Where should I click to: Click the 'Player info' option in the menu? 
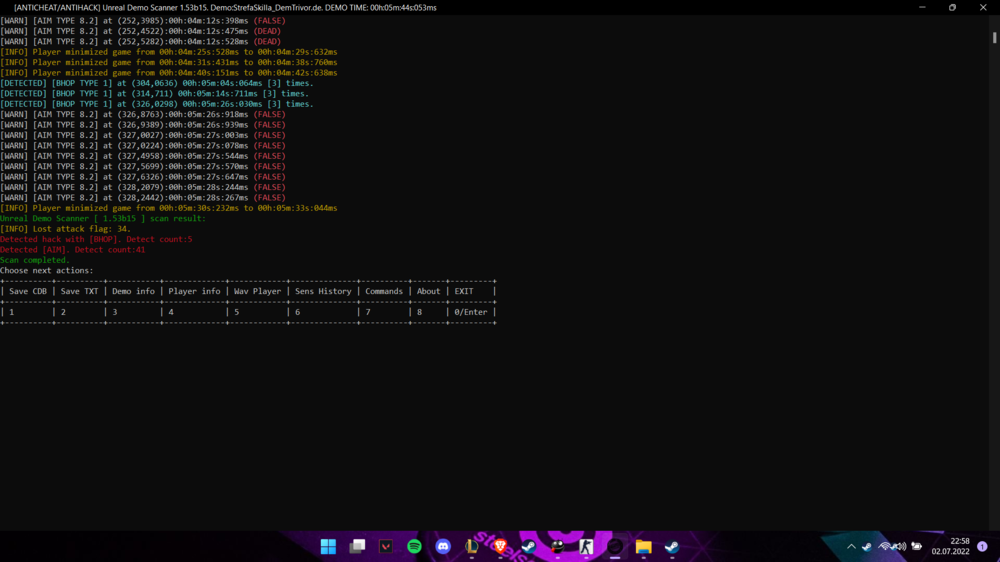pyautogui.click(x=195, y=292)
